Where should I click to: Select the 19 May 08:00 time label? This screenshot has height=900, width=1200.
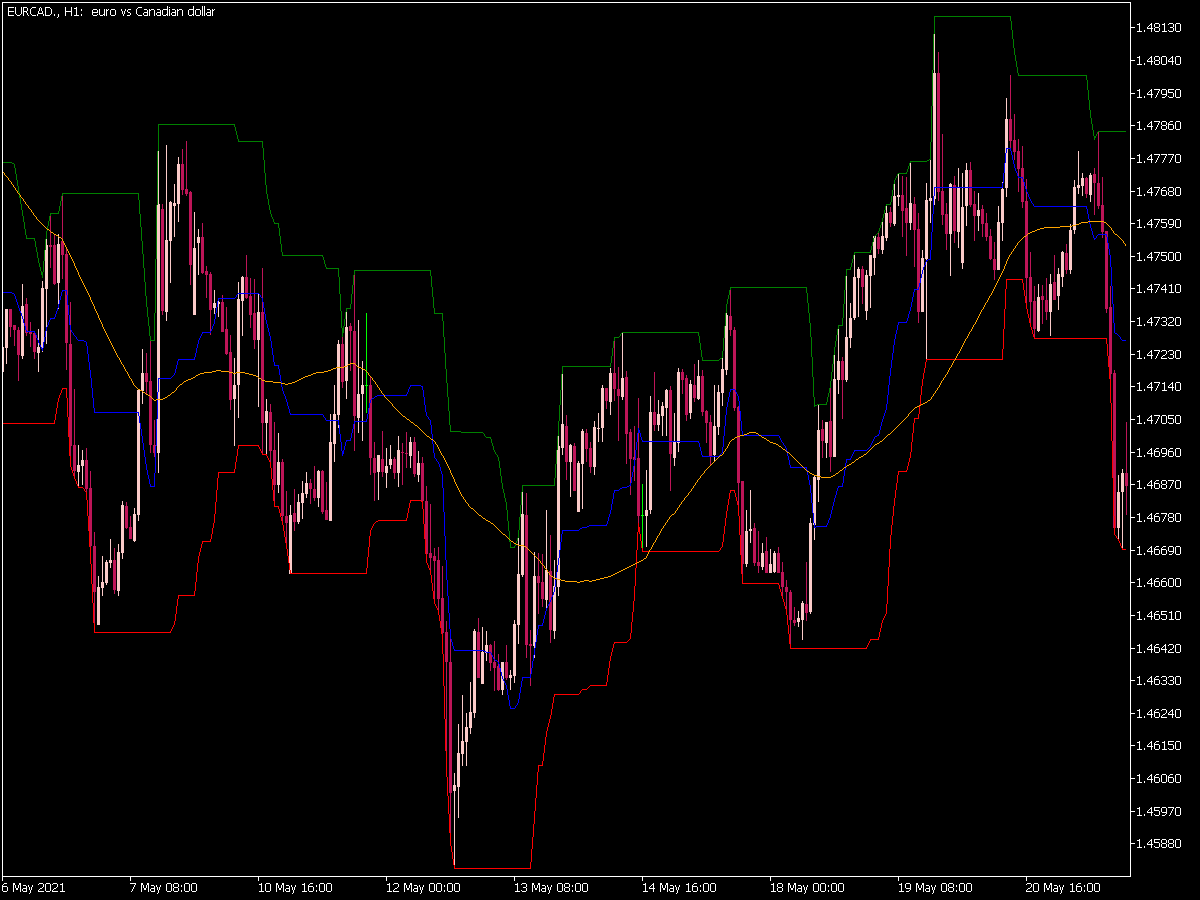coord(937,887)
